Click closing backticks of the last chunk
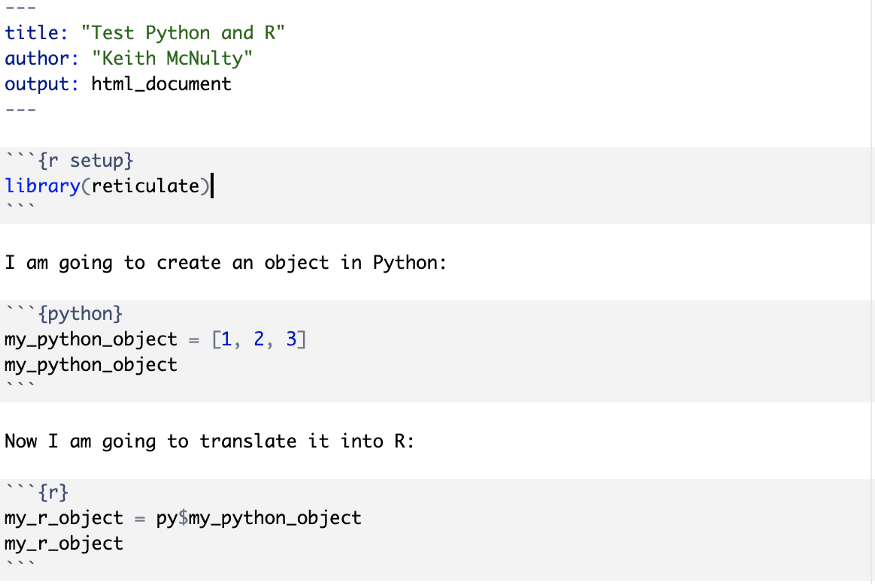The width and height of the screenshot is (875, 584). tap(20, 566)
